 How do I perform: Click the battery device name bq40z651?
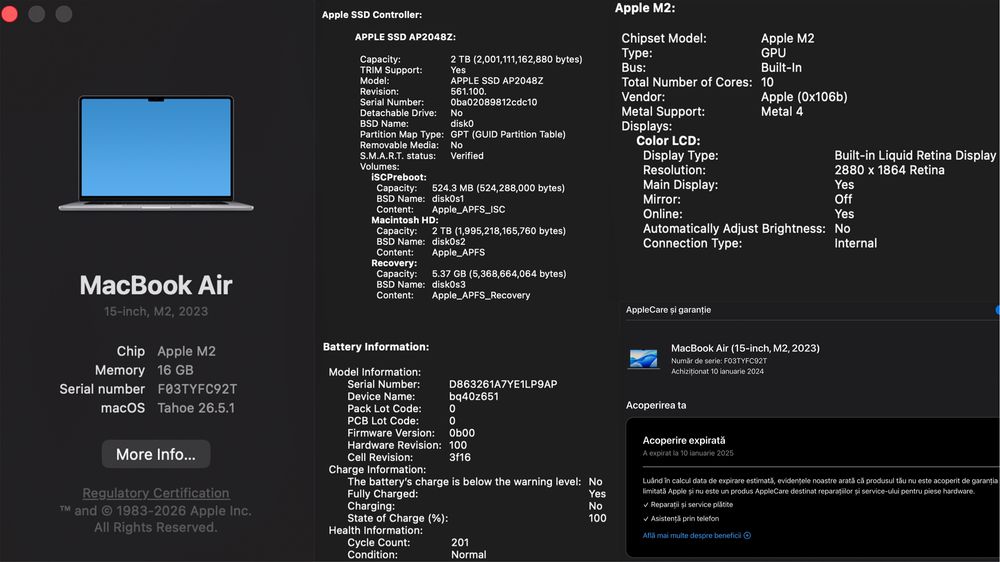(x=474, y=397)
